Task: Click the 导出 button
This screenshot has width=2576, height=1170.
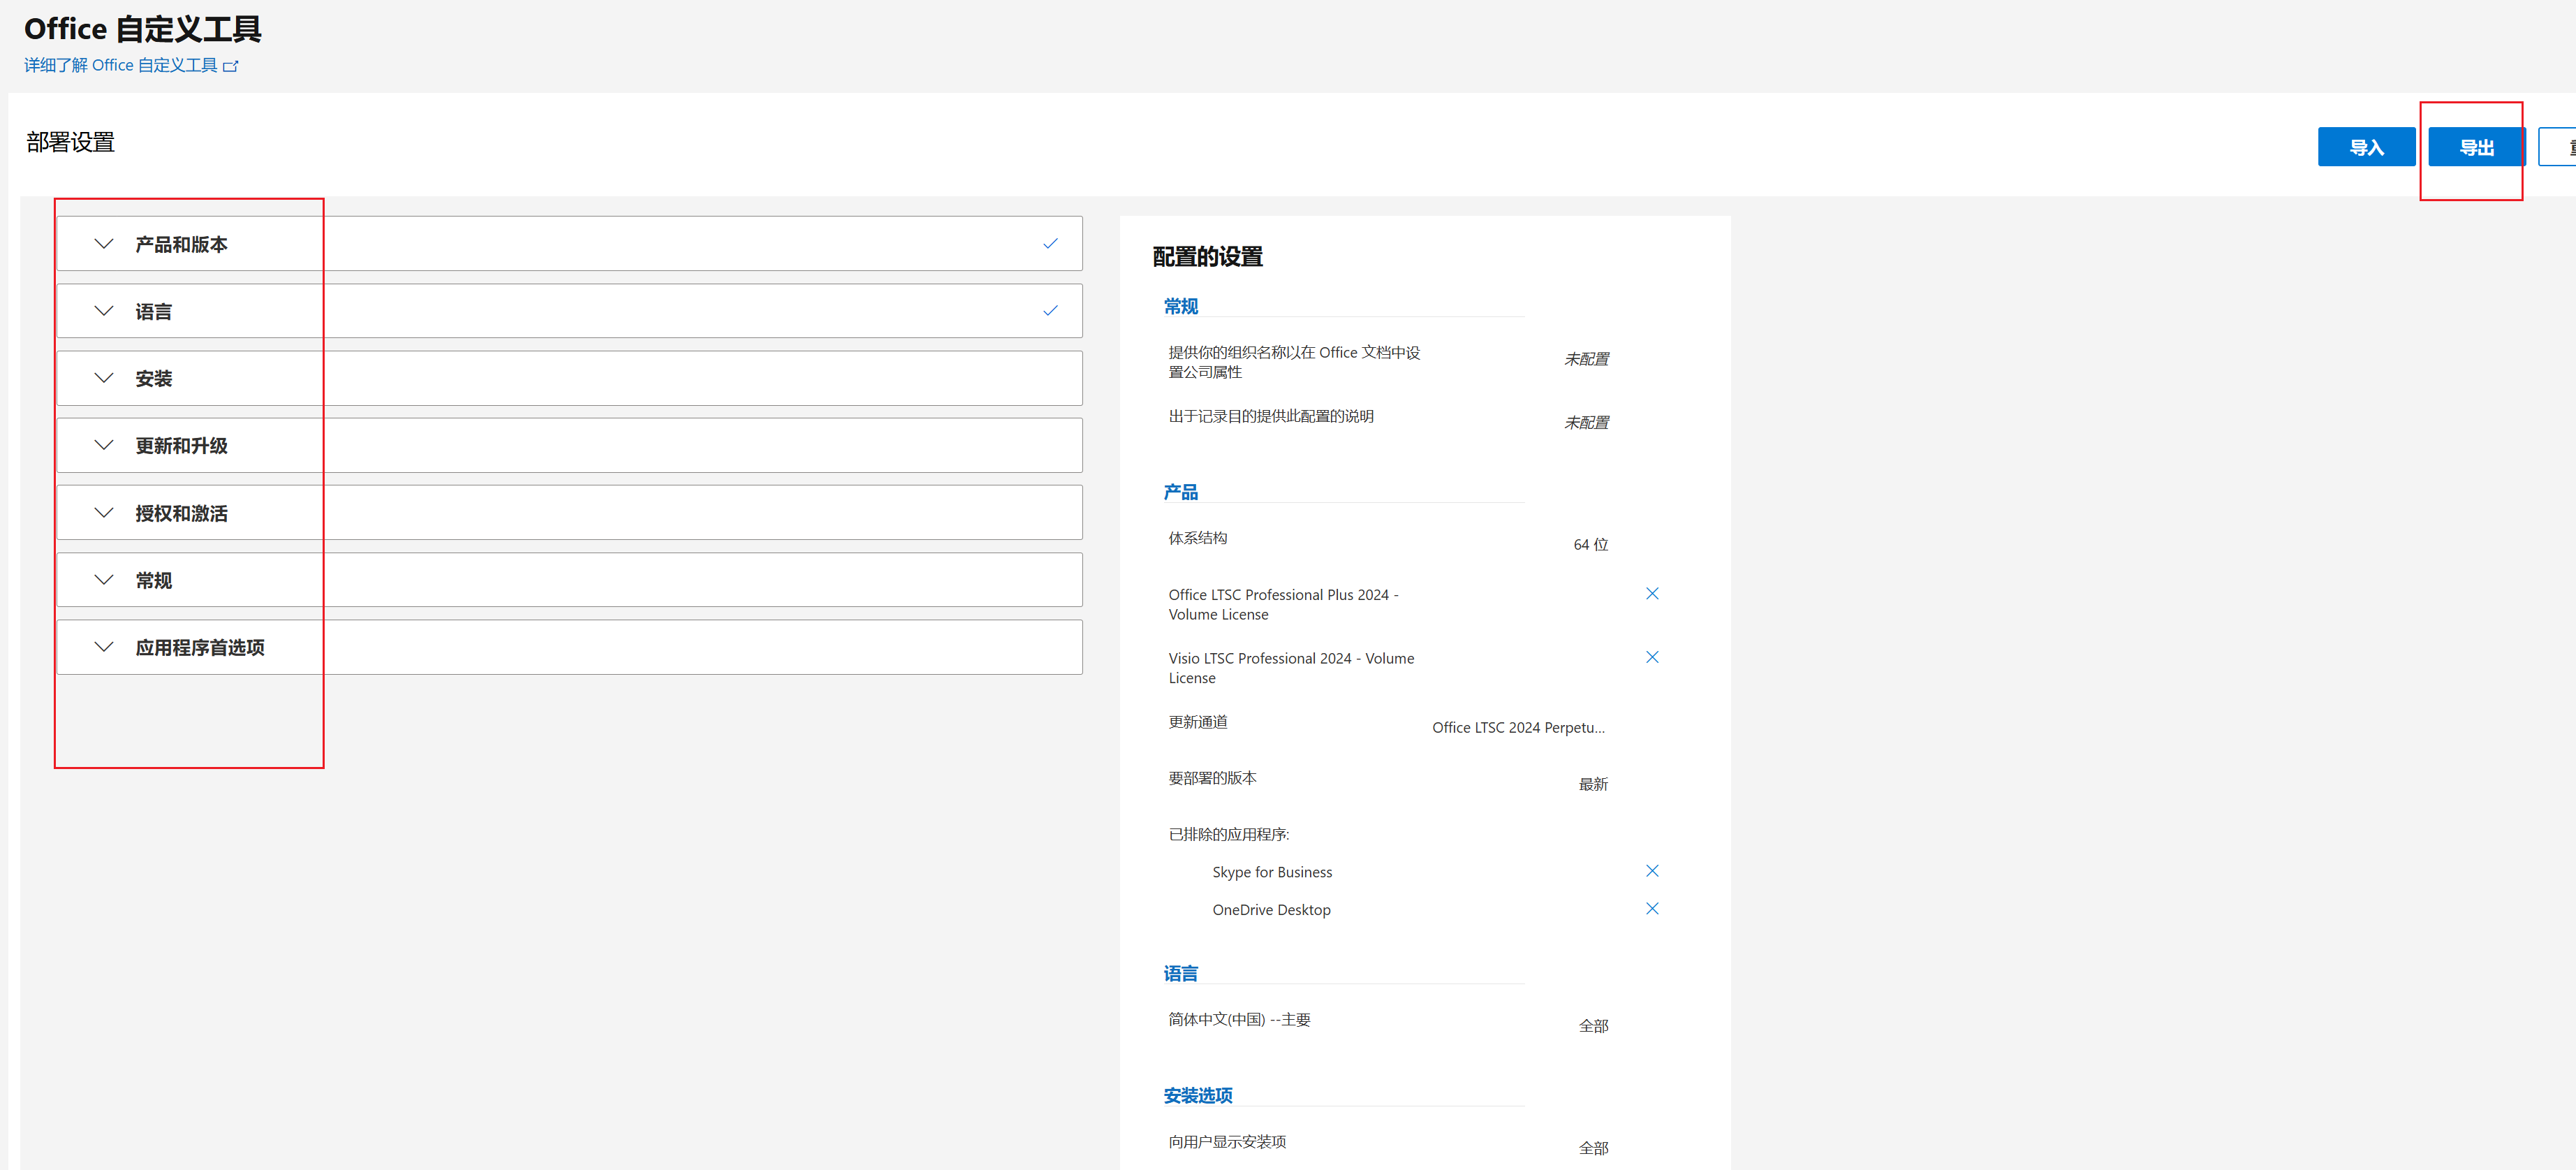Action: (x=2476, y=148)
